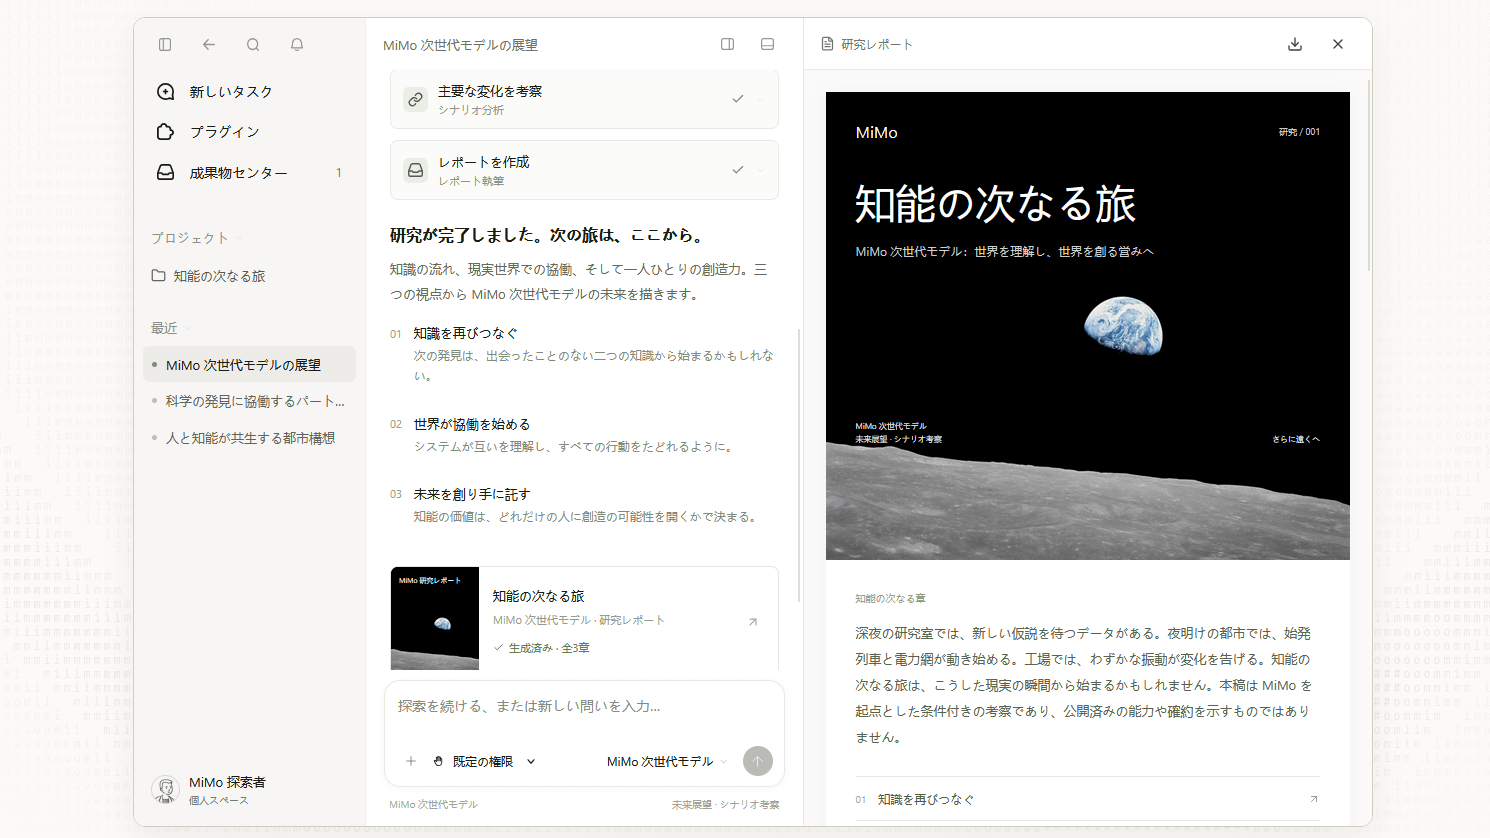
Task: Click 知能の次なる旅 cover title in report
Action: click(x=995, y=204)
